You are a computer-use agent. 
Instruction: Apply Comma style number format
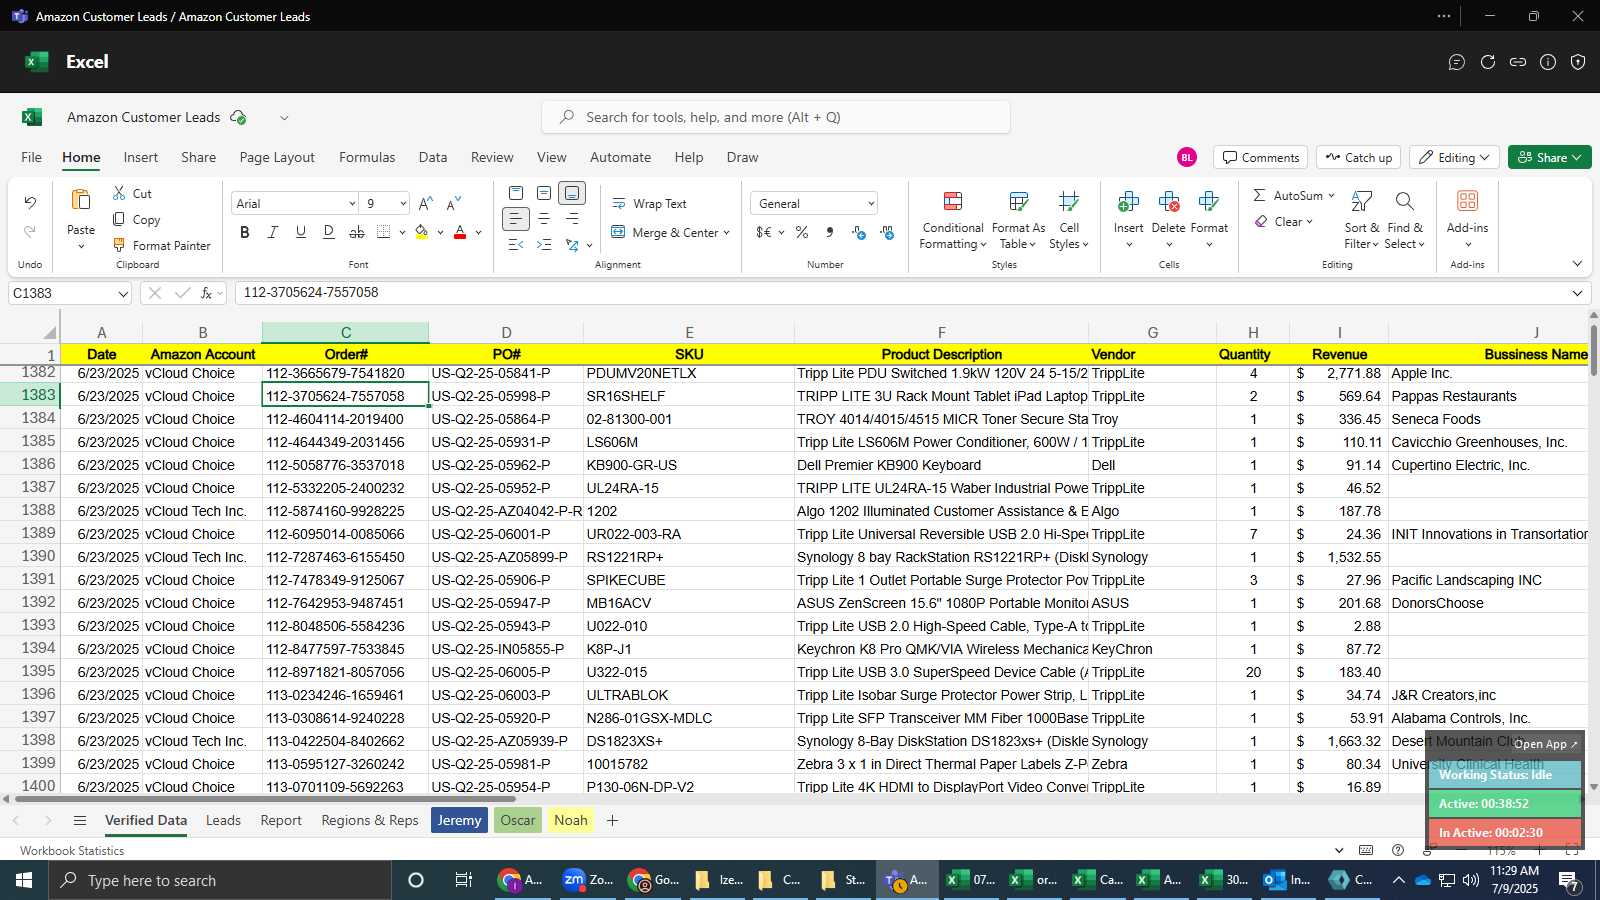(x=829, y=232)
